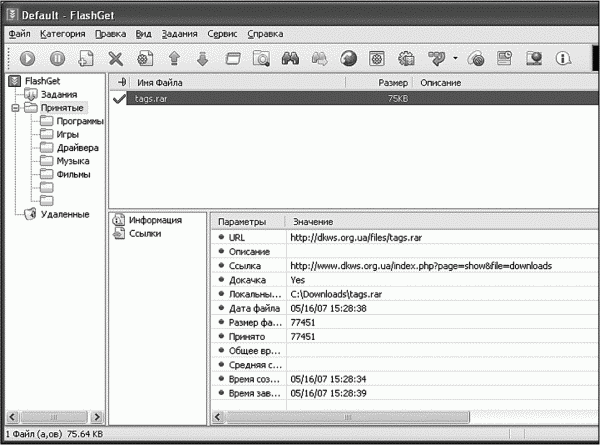This screenshot has height=445, width=600.
Task: Click tree panel scrollbar right arrow
Action: coord(97,417)
